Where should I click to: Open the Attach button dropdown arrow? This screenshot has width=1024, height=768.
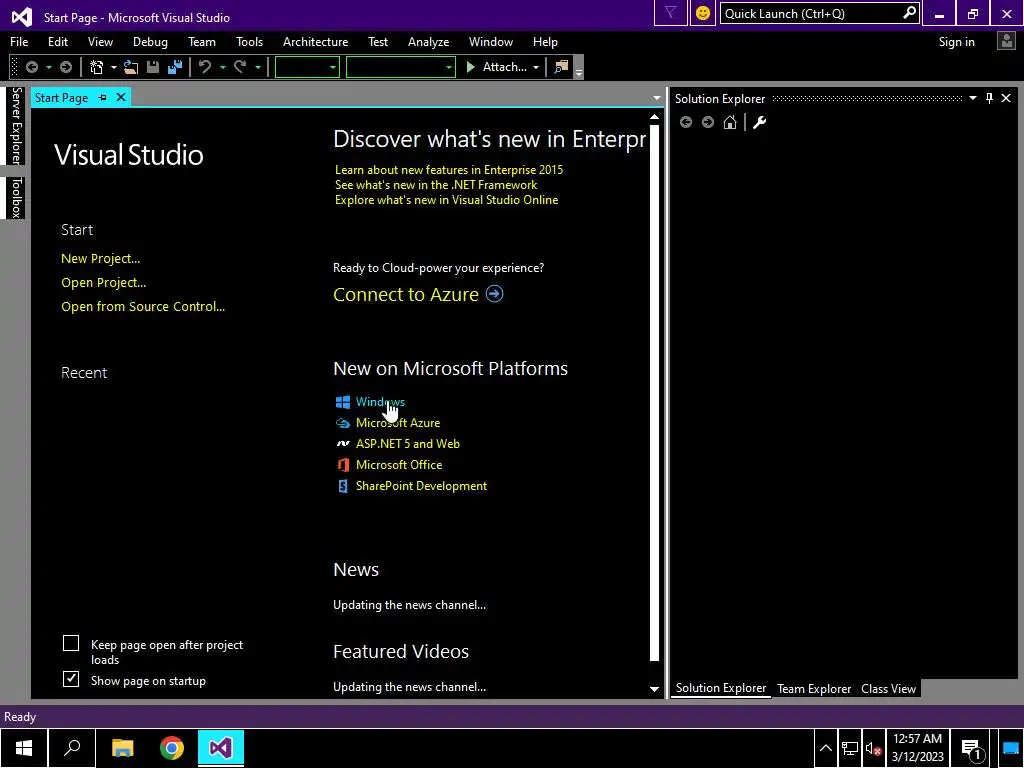pyautogui.click(x=536, y=67)
